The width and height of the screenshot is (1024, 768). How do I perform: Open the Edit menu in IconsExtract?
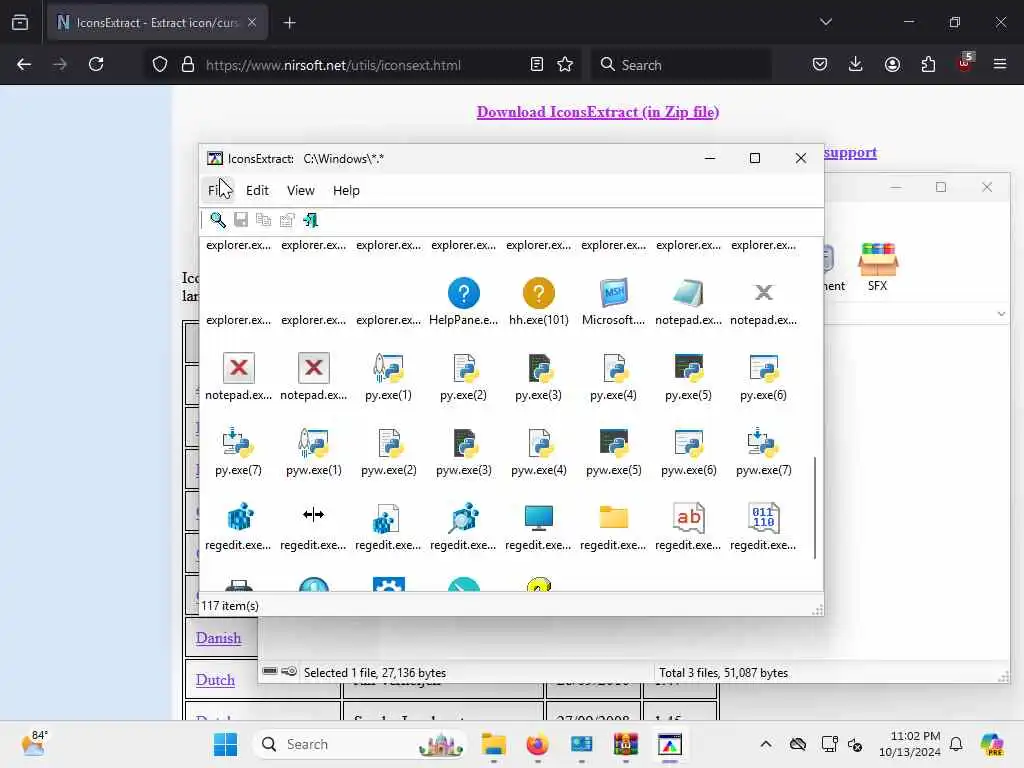(257, 191)
